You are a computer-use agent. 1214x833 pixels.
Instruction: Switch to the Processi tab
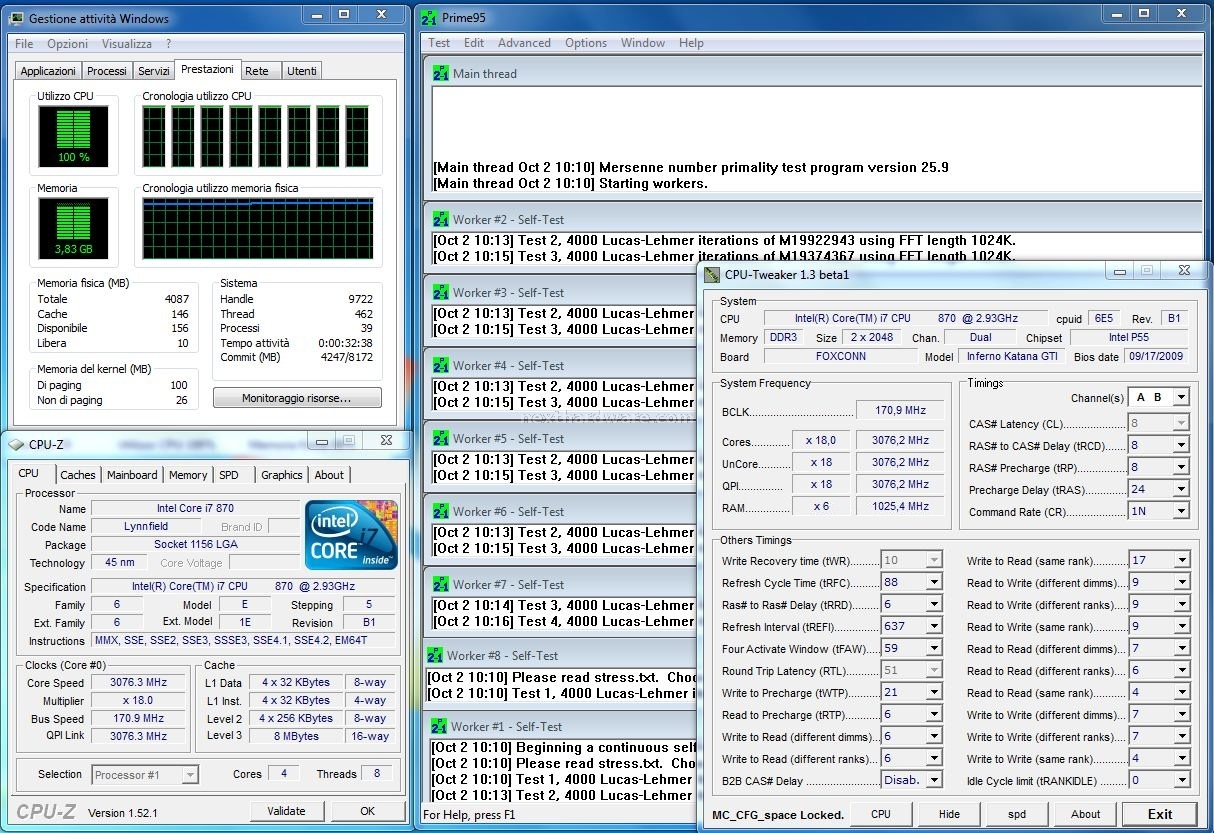[x=107, y=71]
